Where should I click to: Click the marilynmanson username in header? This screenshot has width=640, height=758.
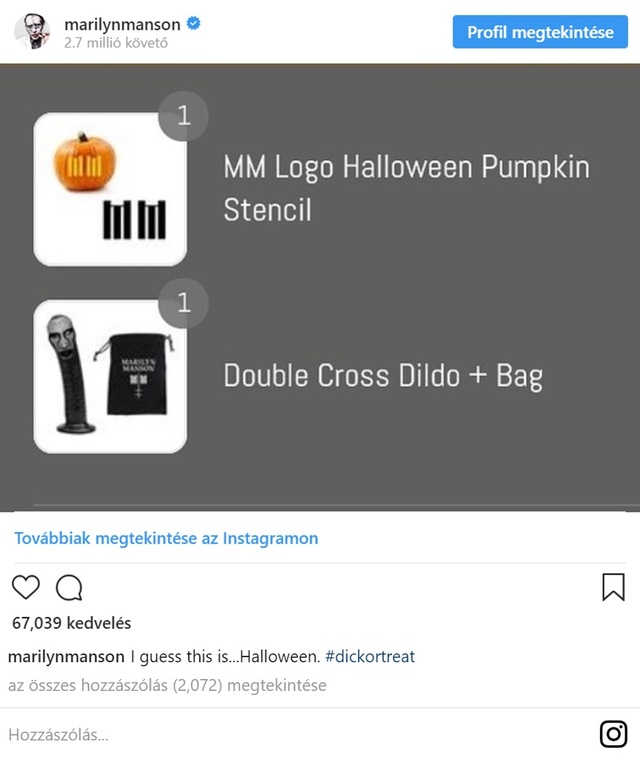(122, 24)
